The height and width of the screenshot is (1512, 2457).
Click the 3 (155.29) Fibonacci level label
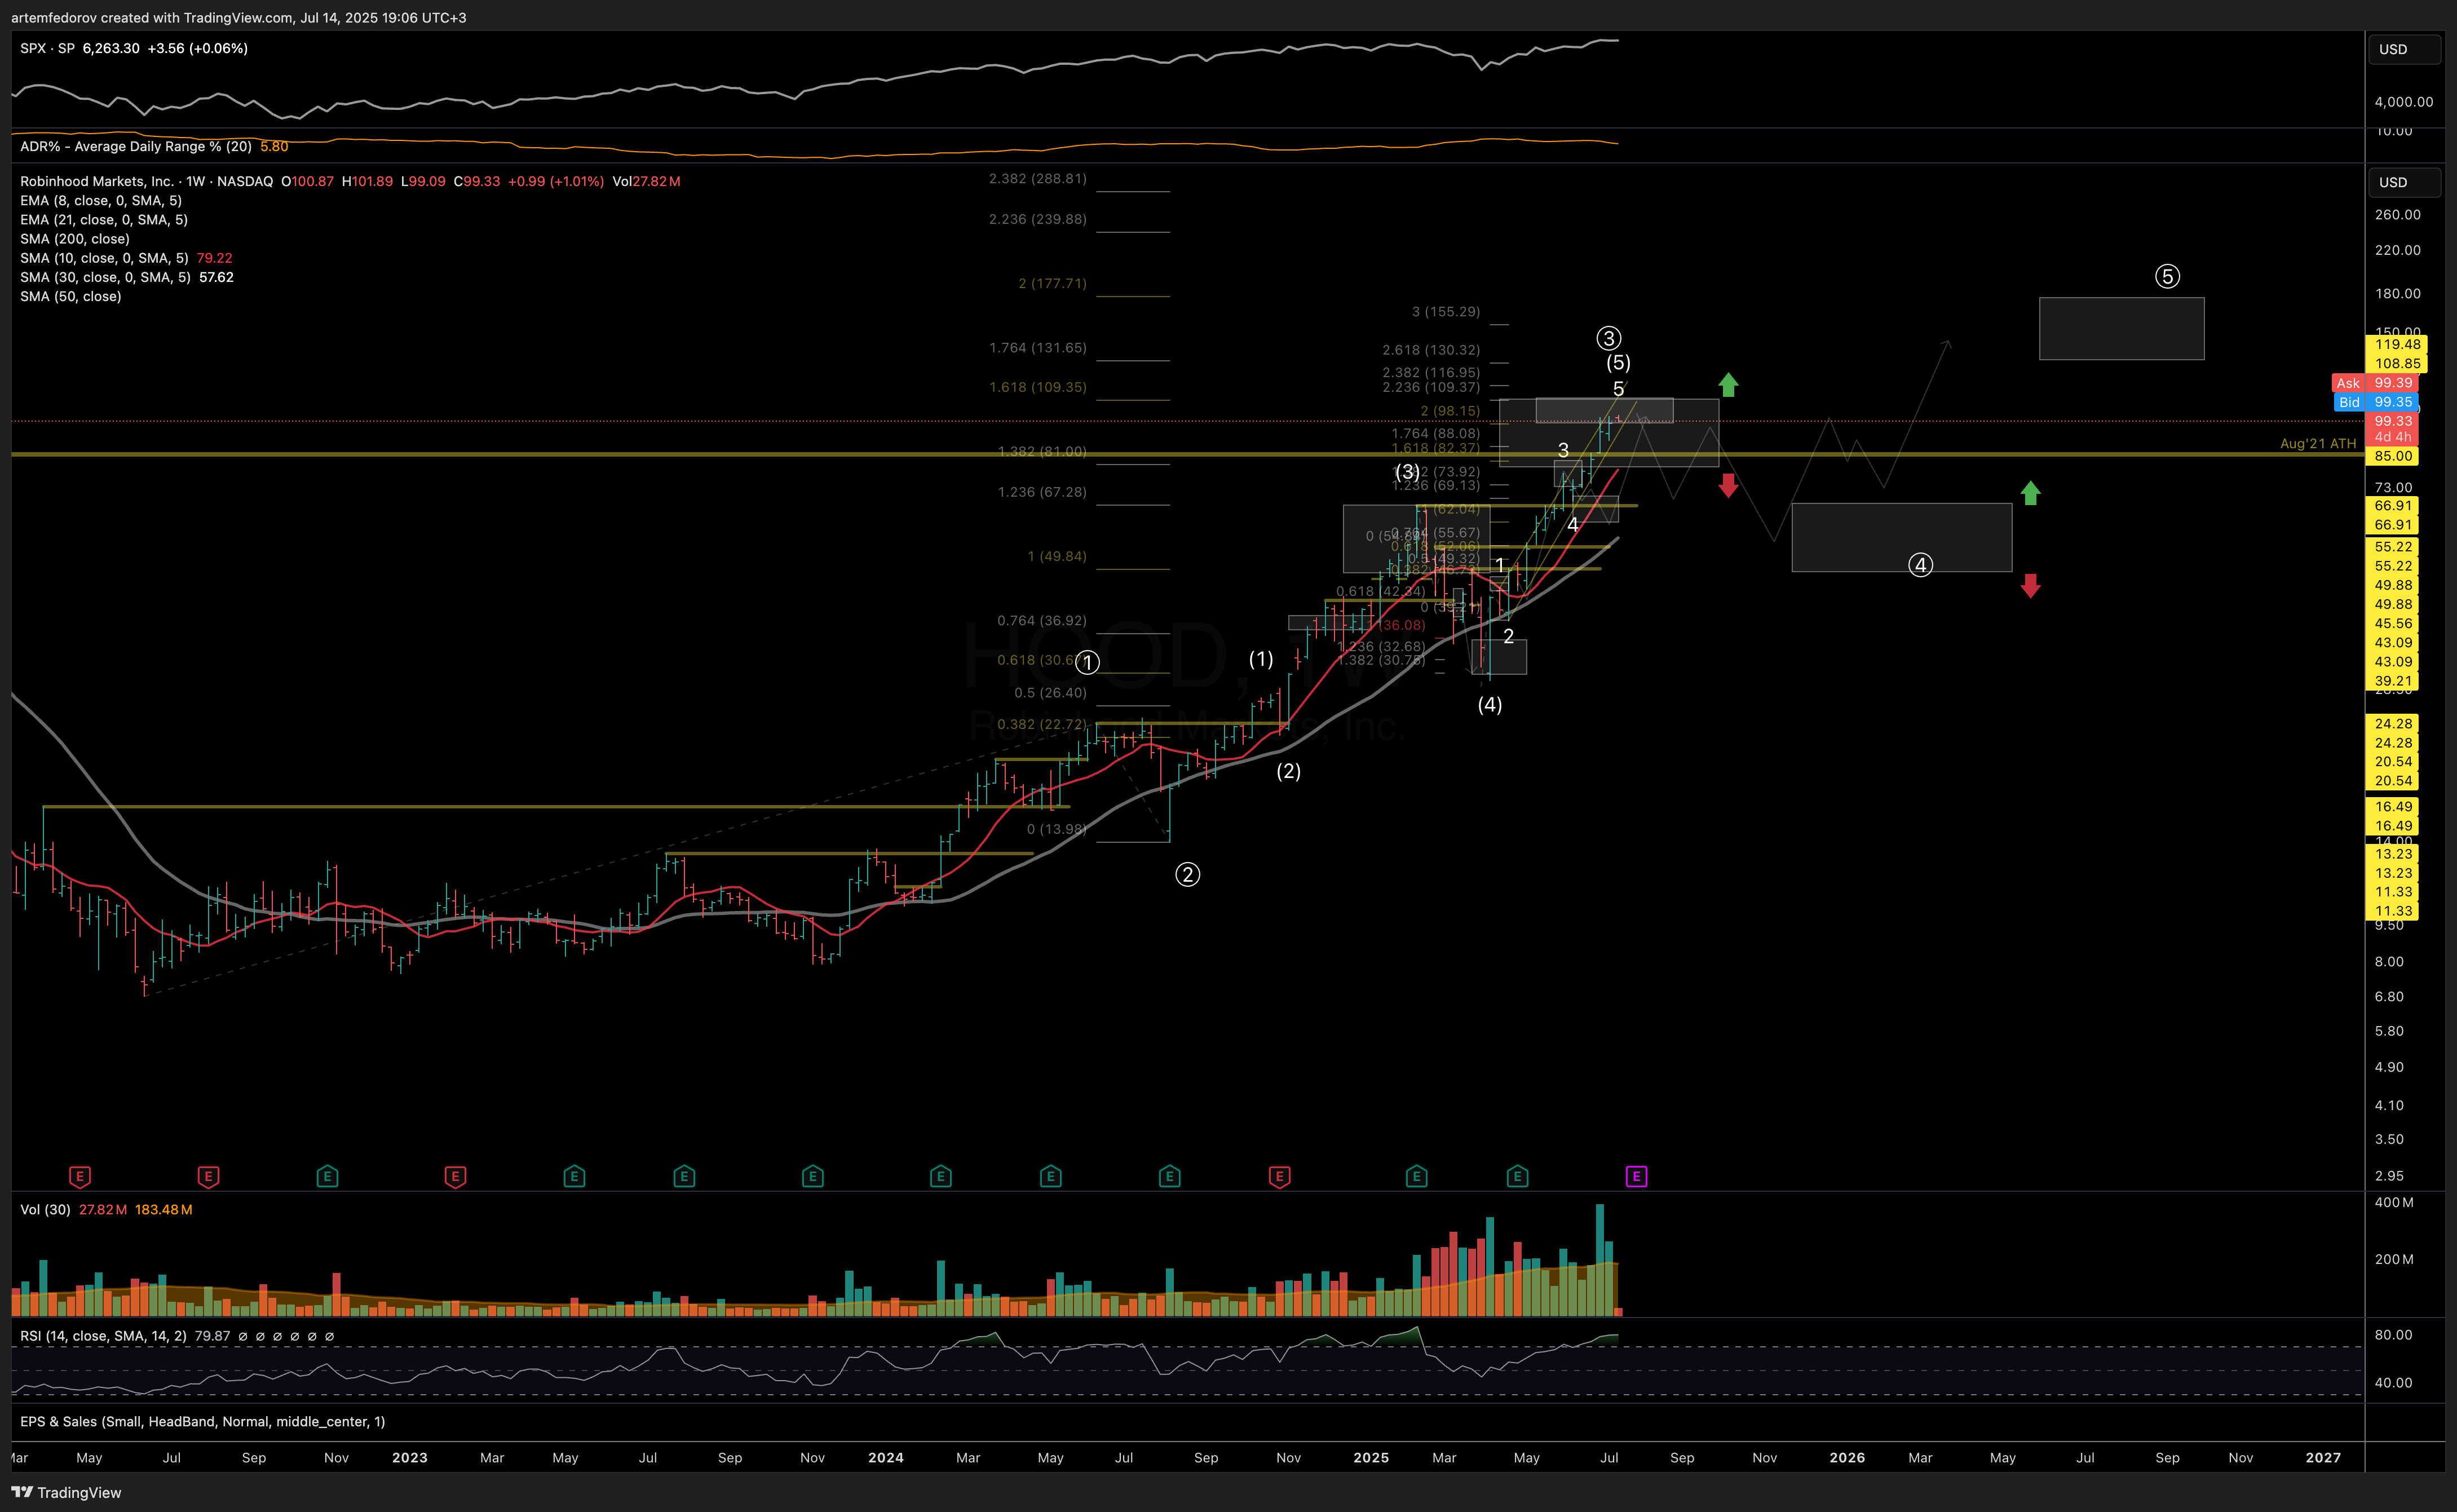pos(1446,311)
